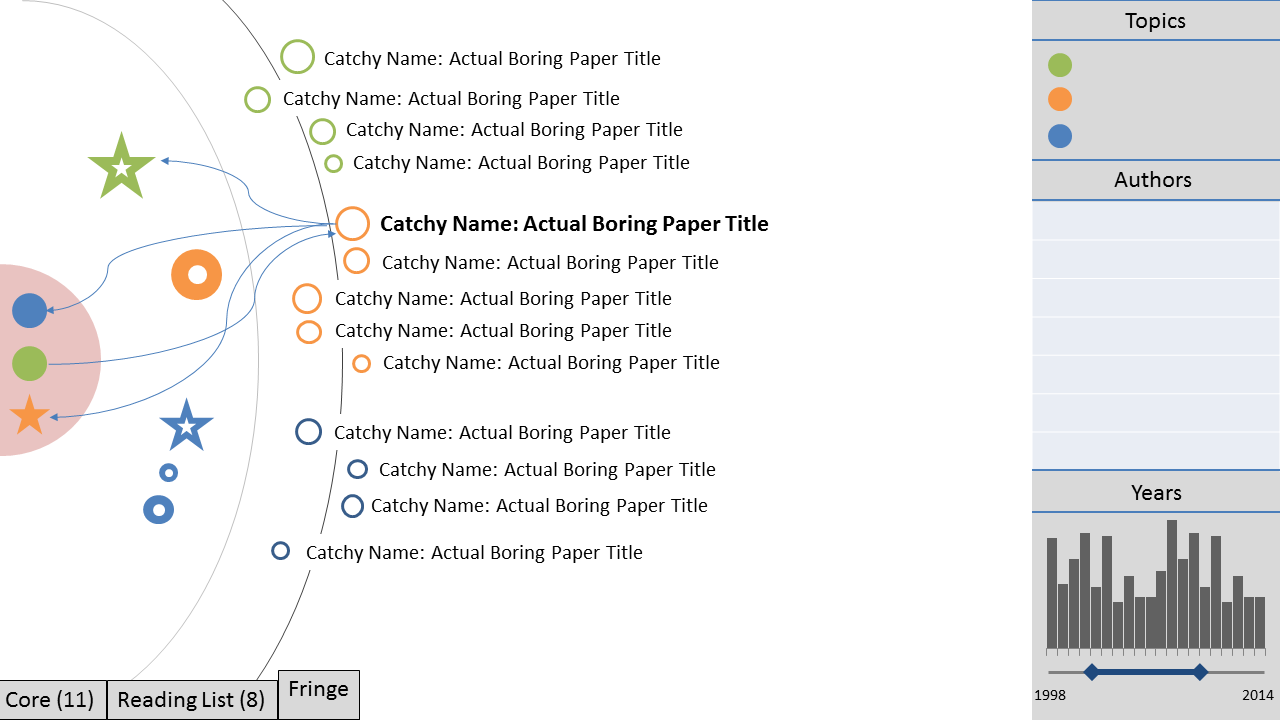The height and width of the screenshot is (720, 1280).
Task: Click the orange ring beside bold paper title
Action: pos(352,224)
